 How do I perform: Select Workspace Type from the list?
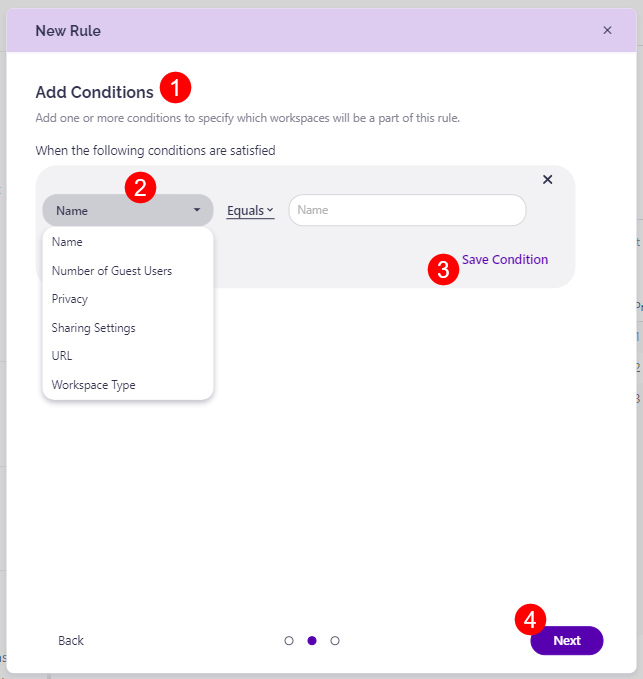coord(94,385)
